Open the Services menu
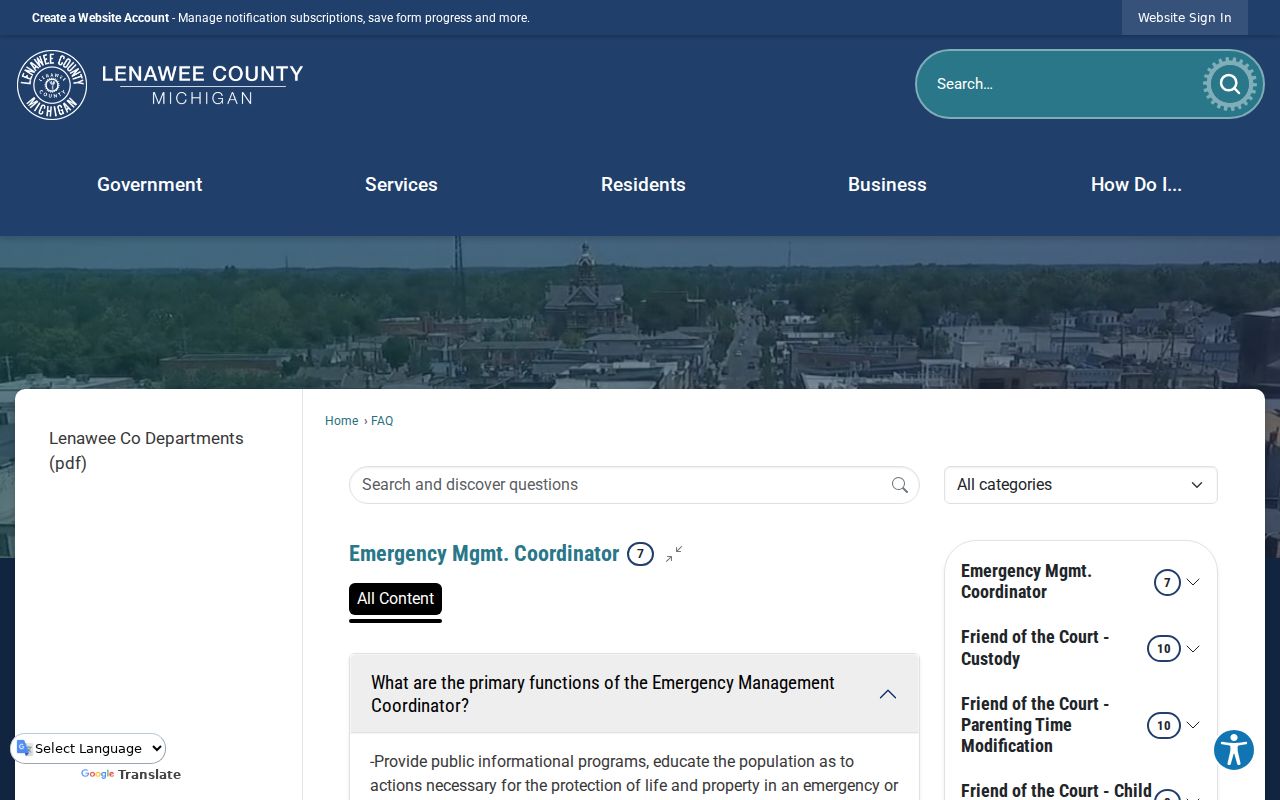Screen dimensions: 1280x800 (x=401, y=184)
